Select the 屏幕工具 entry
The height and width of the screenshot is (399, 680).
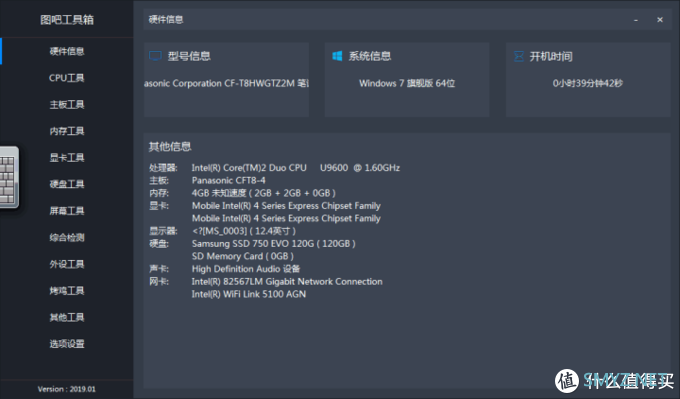67,211
